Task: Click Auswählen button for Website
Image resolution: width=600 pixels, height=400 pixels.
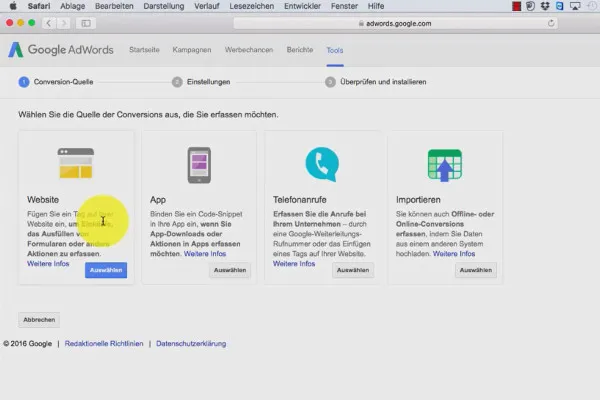Action: (x=106, y=270)
